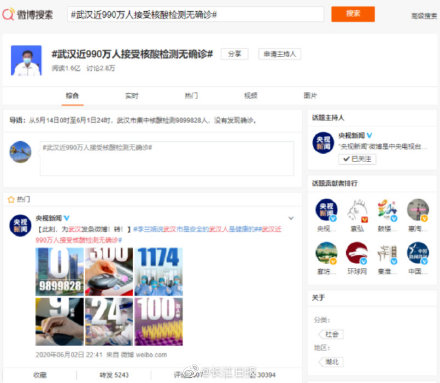The height and width of the screenshot is (383, 440).
Task: Click the topic header avatar thumbnail
Action: point(26,61)
